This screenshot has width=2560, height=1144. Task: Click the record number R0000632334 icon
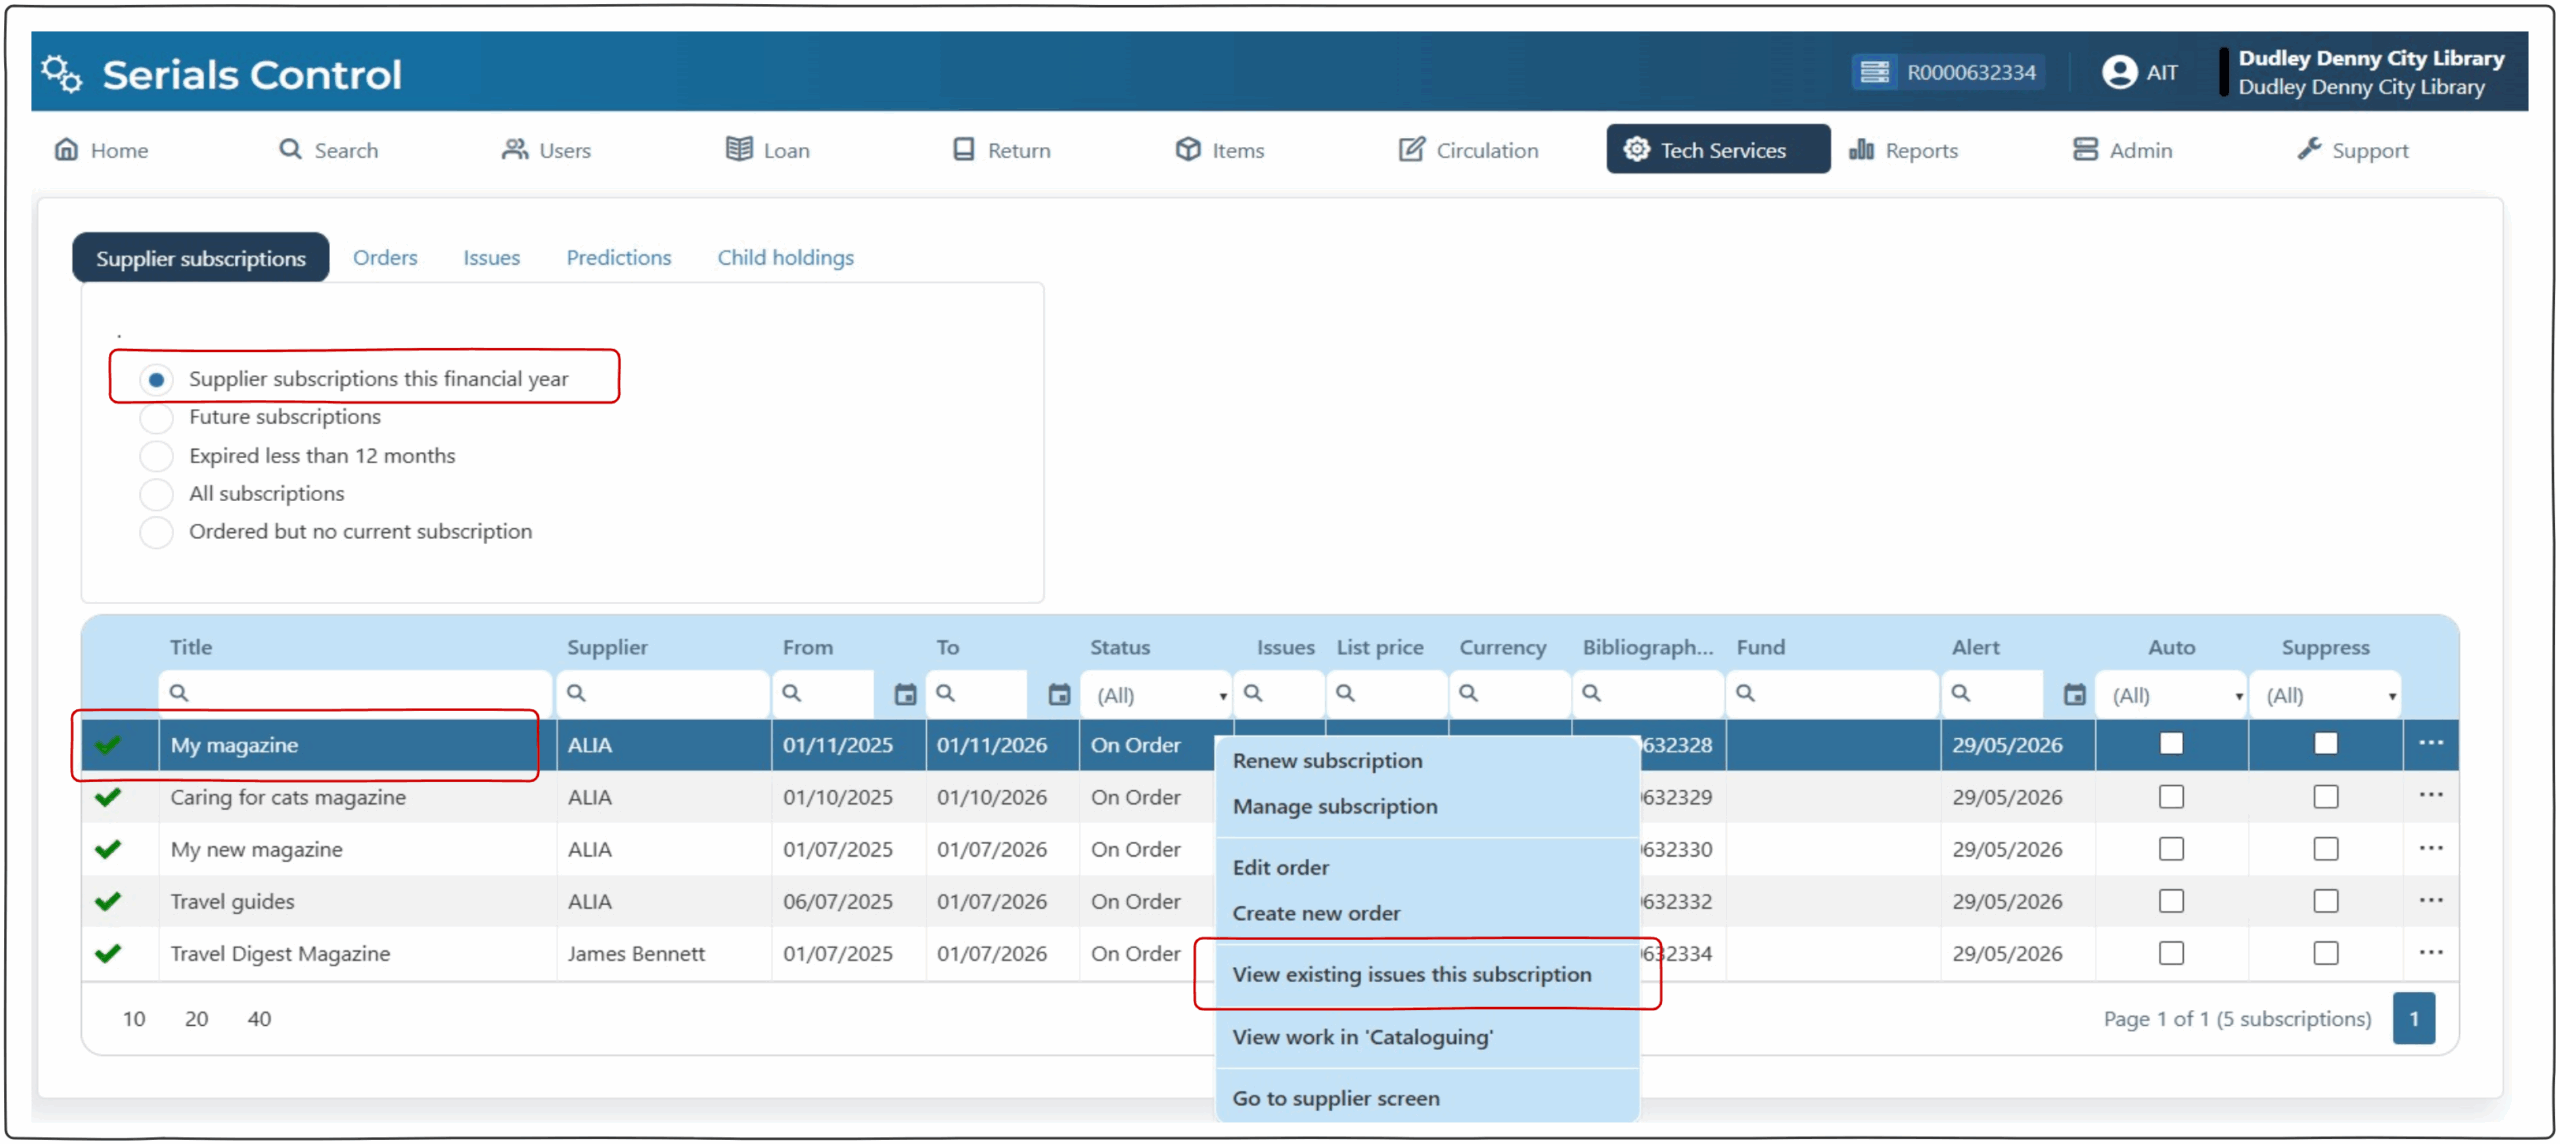[x=1874, y=72]
